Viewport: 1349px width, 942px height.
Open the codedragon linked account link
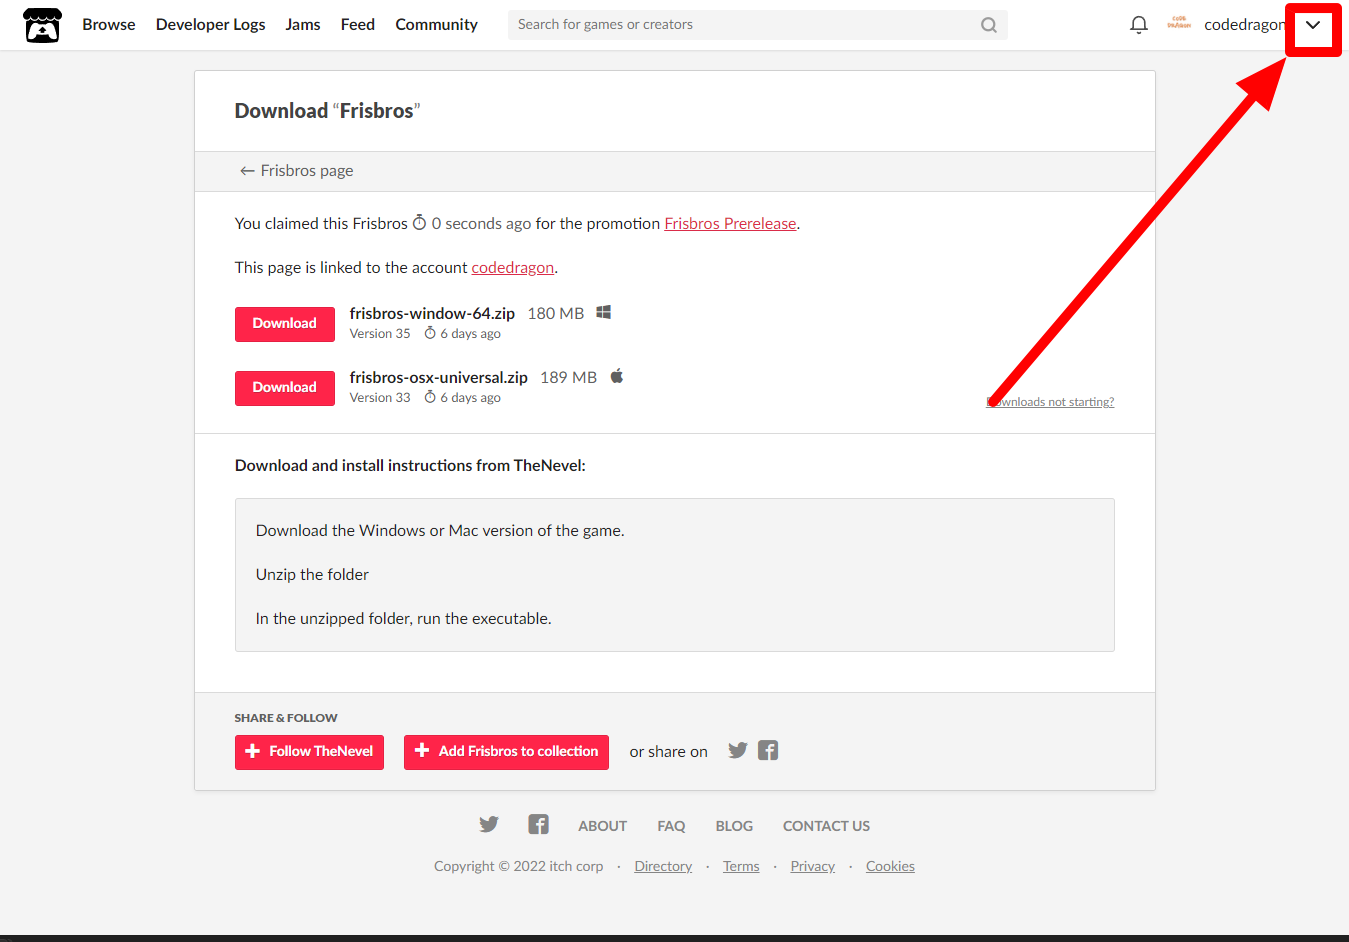pos(512,268)
